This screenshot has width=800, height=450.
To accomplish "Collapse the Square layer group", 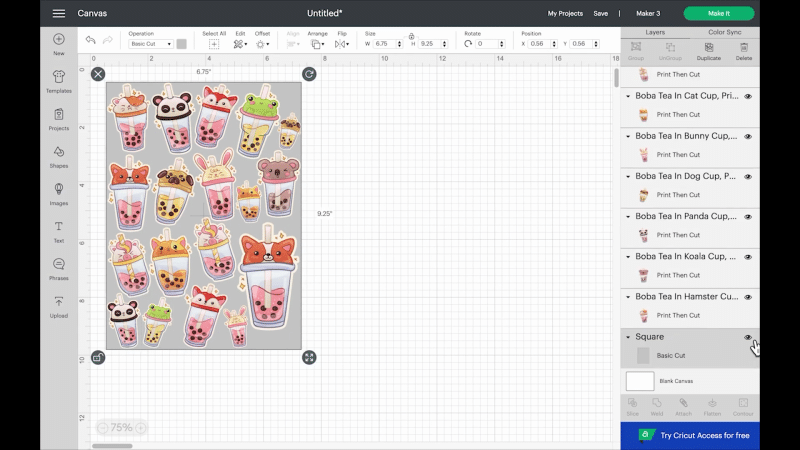I will (x=628, y=337).
